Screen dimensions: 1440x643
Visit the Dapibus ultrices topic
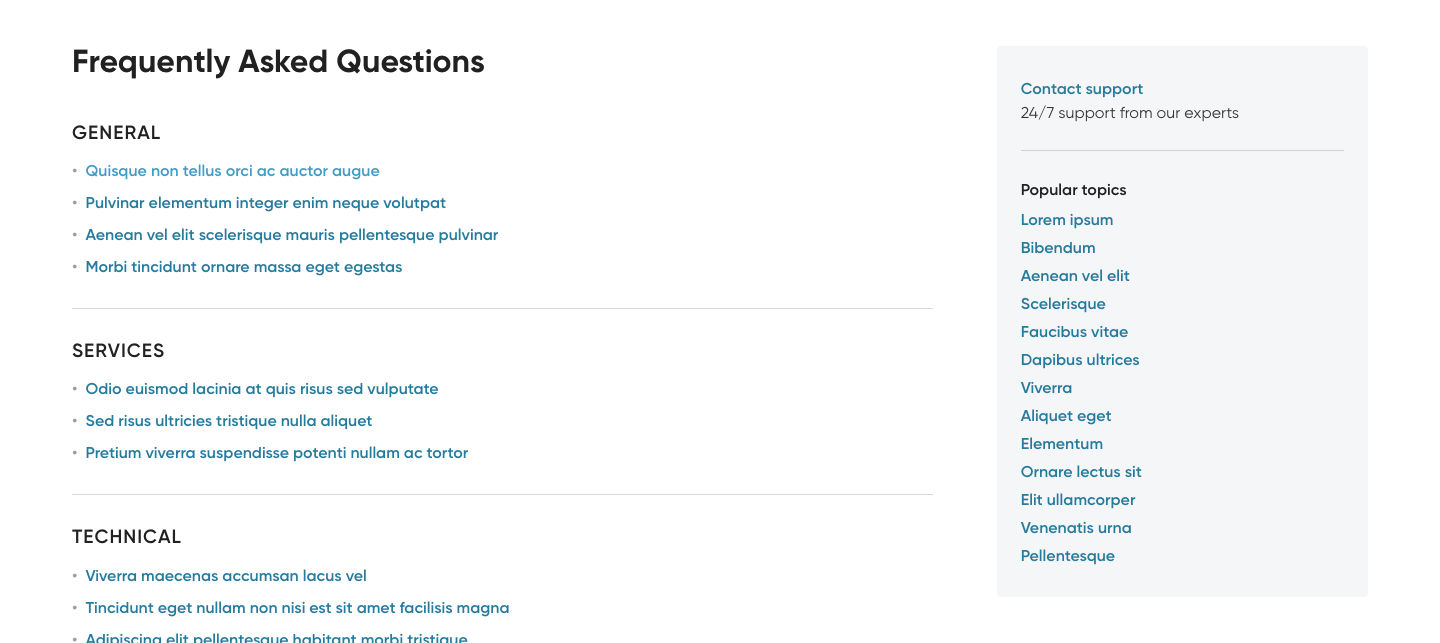1079,360
